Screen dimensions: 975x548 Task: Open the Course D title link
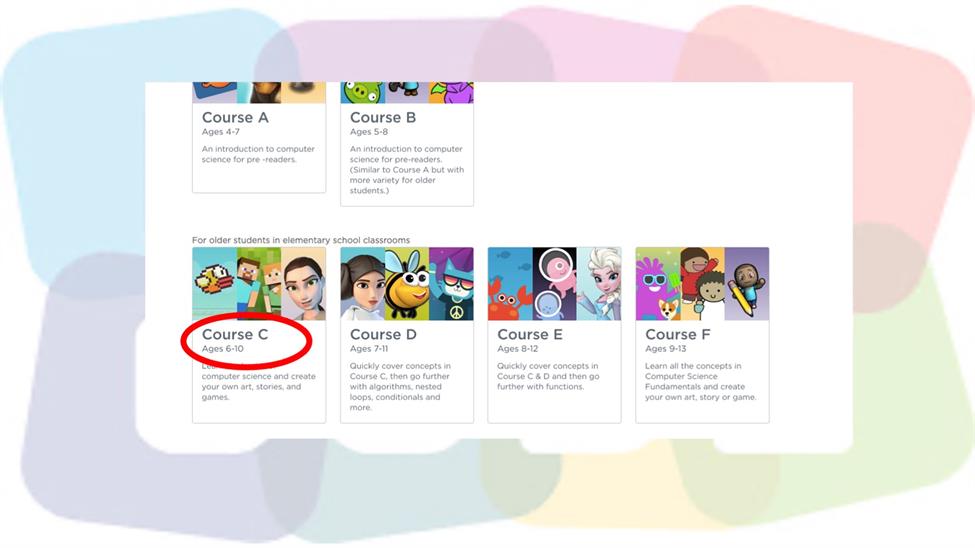pyautogui.click(x=383, y=335)
